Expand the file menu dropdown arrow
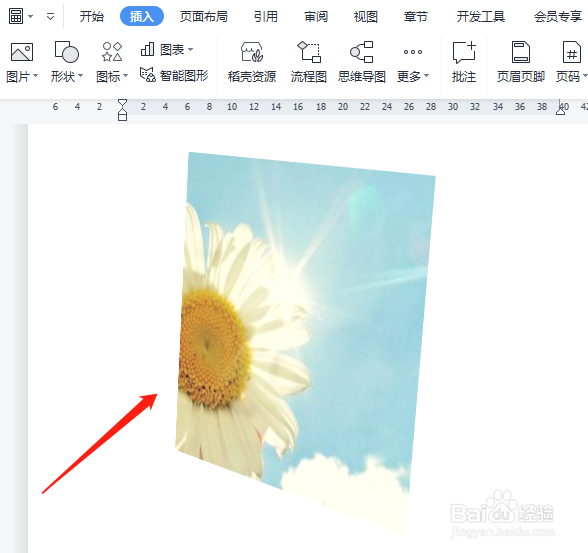 (31, 16)
